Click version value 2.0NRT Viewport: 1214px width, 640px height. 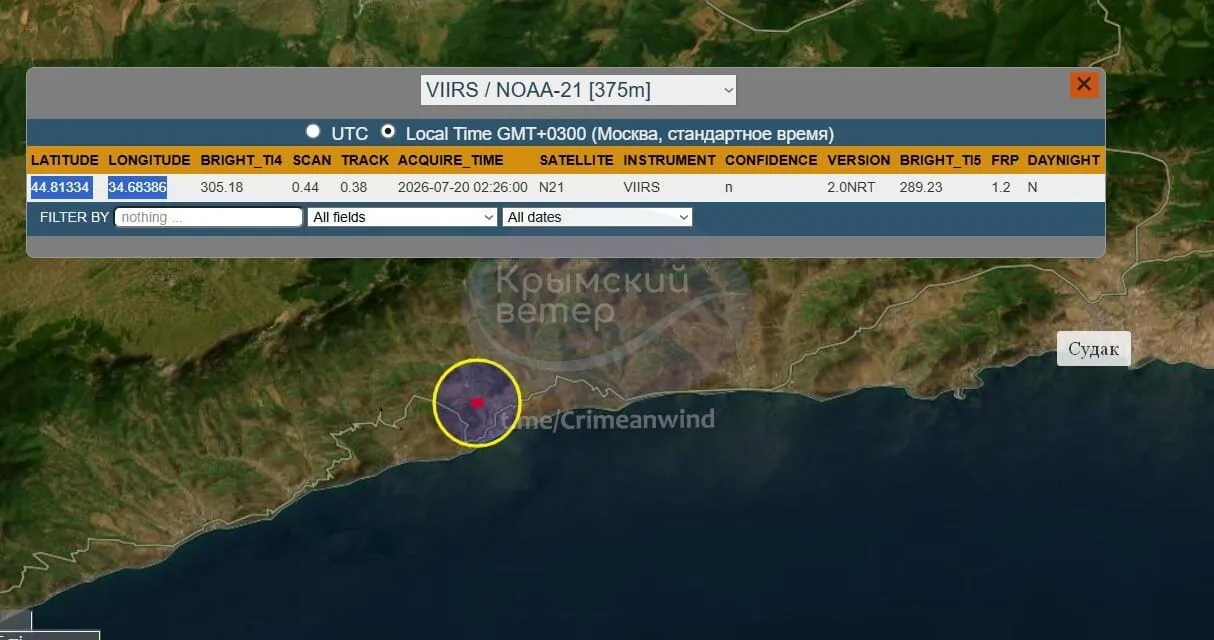(850, 187)
